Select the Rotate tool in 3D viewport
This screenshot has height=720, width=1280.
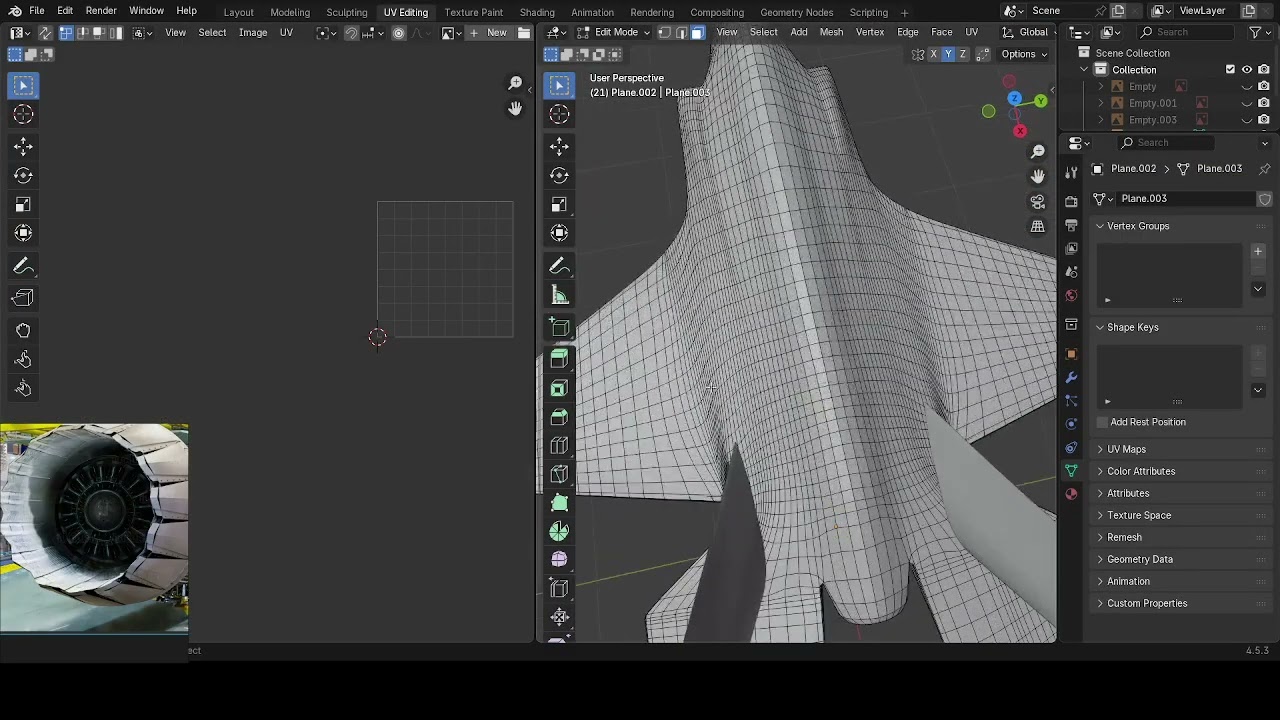click(x=559, y=176)
